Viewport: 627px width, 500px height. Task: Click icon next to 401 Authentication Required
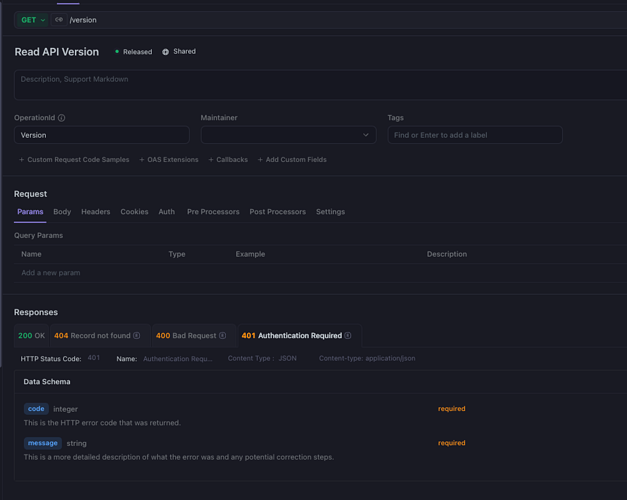click(x=348, y=336)
